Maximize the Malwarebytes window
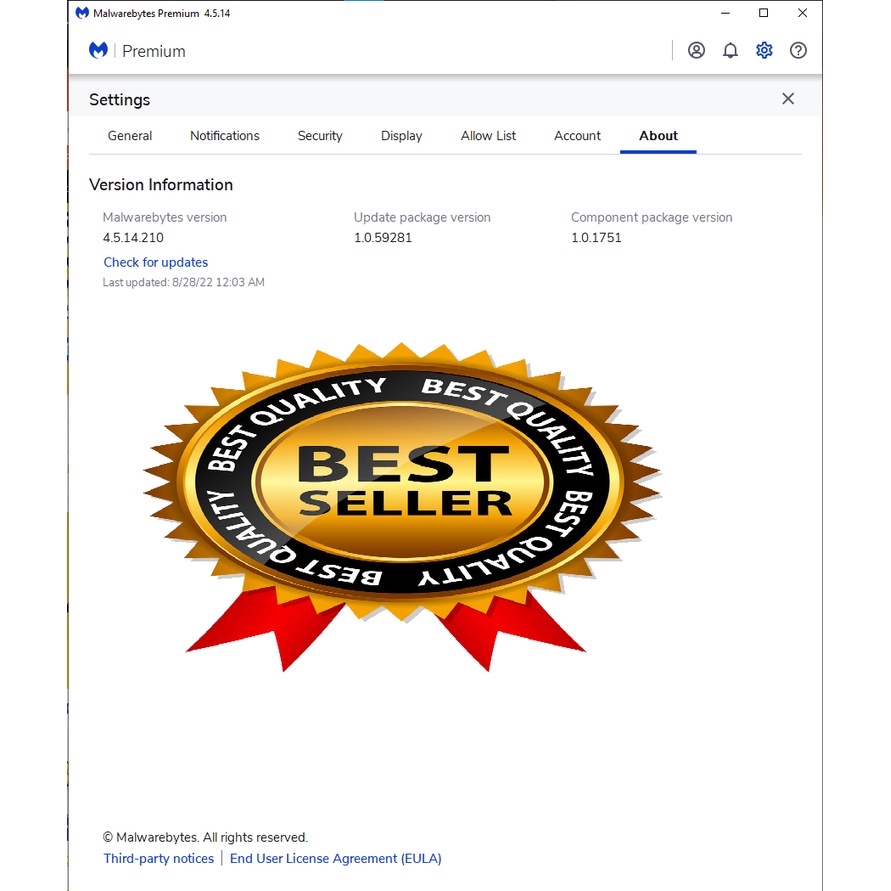The height and width of the screenshot is (891, 891). pyautogui.click(x=763, y=13)
